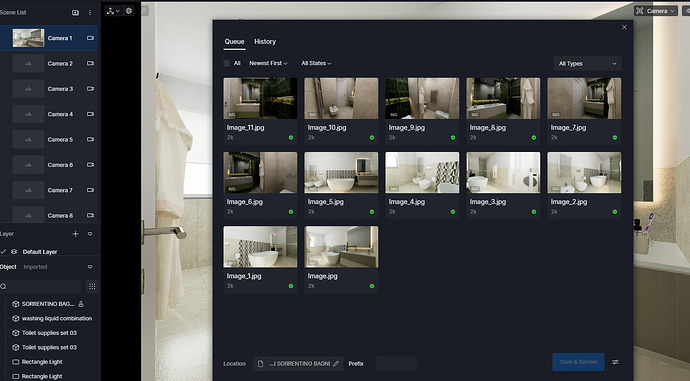Pick the Image_2.jpg render thumbnail

pyautogui.click(x=584, y=172)
